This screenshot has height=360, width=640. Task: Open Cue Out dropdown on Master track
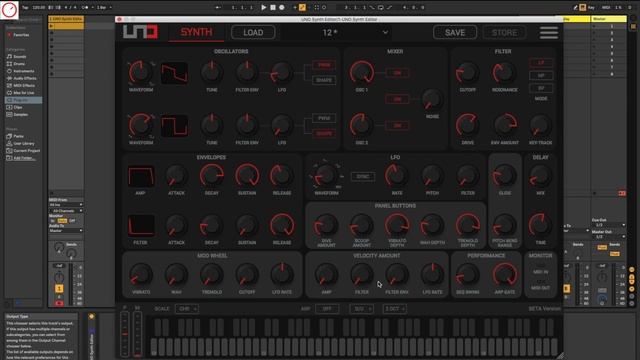pos(609,225)
